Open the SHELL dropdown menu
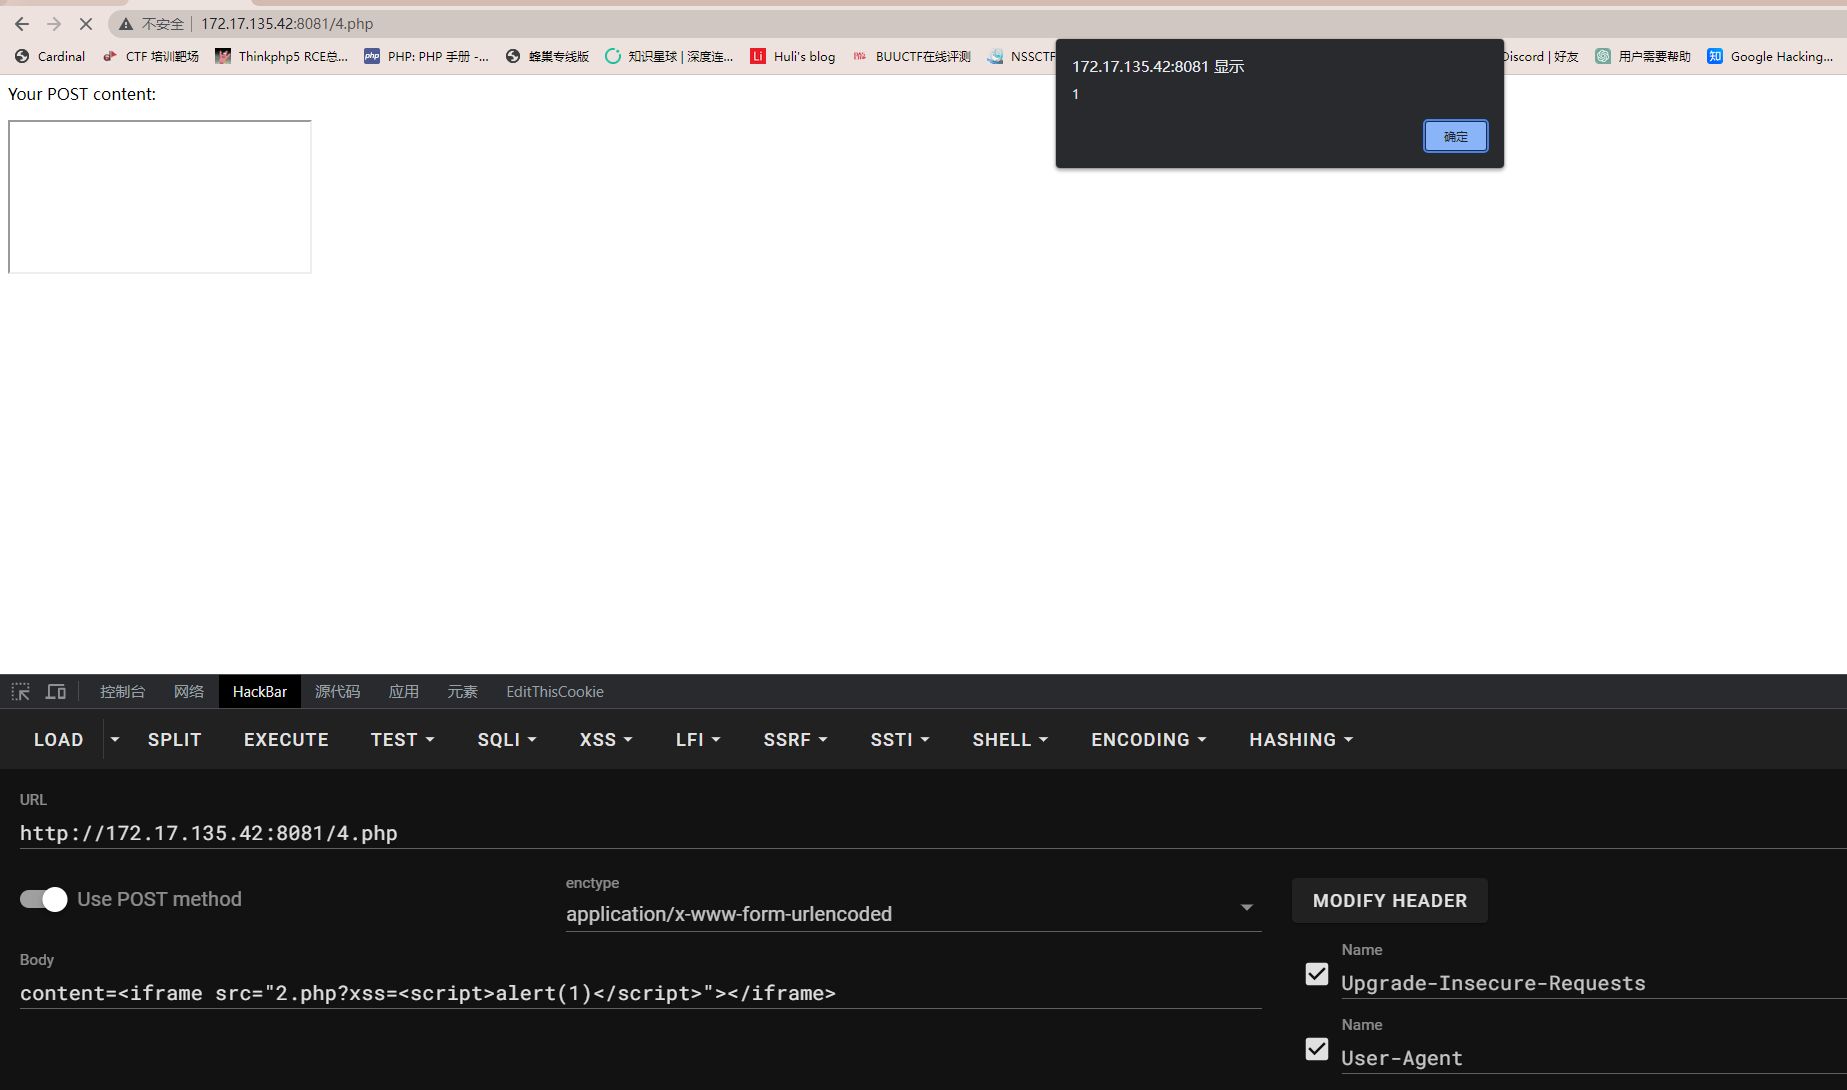 pos(1010,740)
